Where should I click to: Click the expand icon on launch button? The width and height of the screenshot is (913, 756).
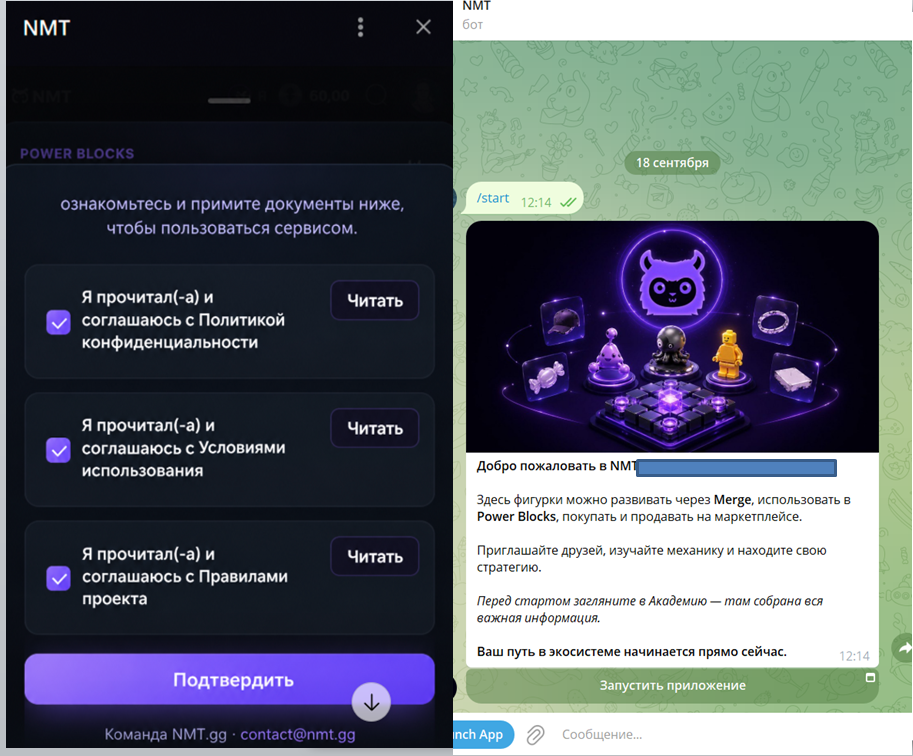[870, 678]
